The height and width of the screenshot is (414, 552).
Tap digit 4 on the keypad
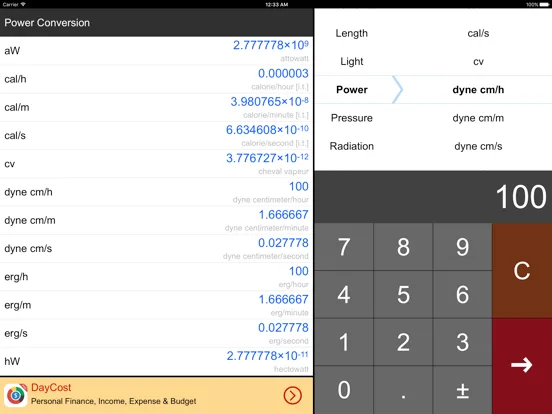coord(344,294)
